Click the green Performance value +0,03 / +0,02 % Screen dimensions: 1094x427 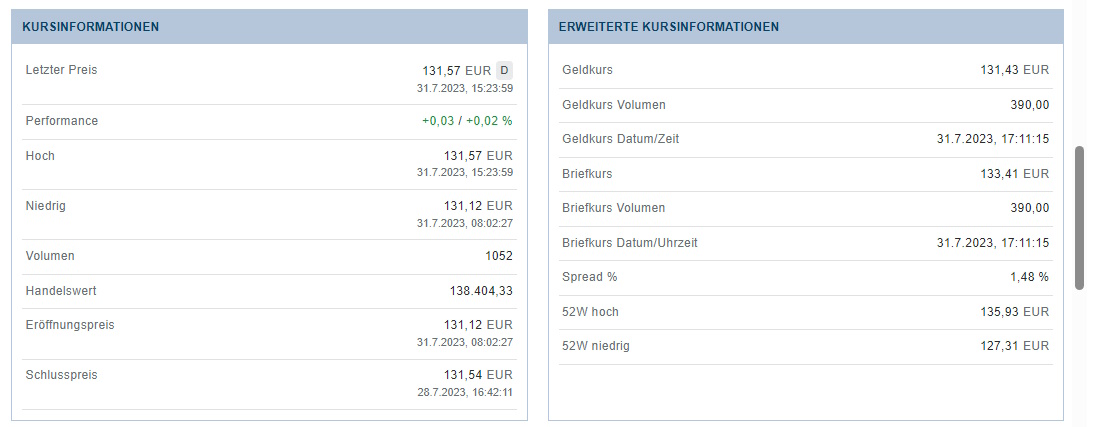pyautogui.click(x=467, y=121)
